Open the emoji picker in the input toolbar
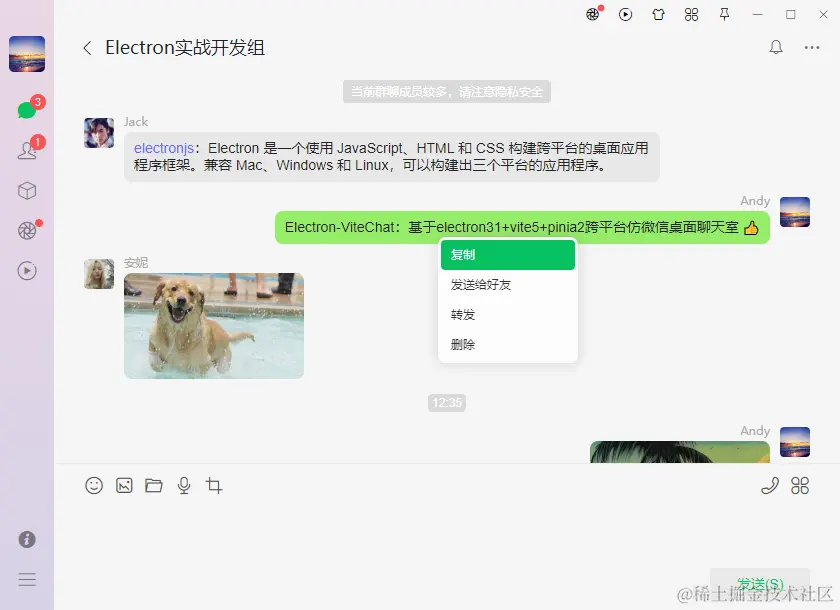The width and height of the screenshot is (840, 610). pos(94,485)
